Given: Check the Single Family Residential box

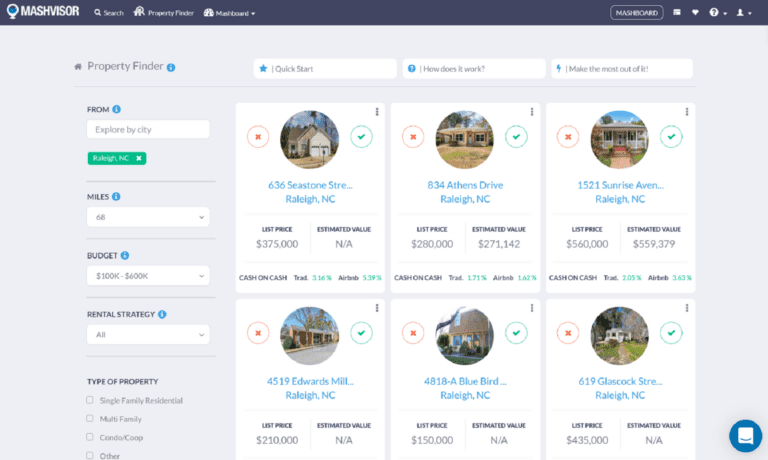Looking at the screenshot, I should click(90, 400).
